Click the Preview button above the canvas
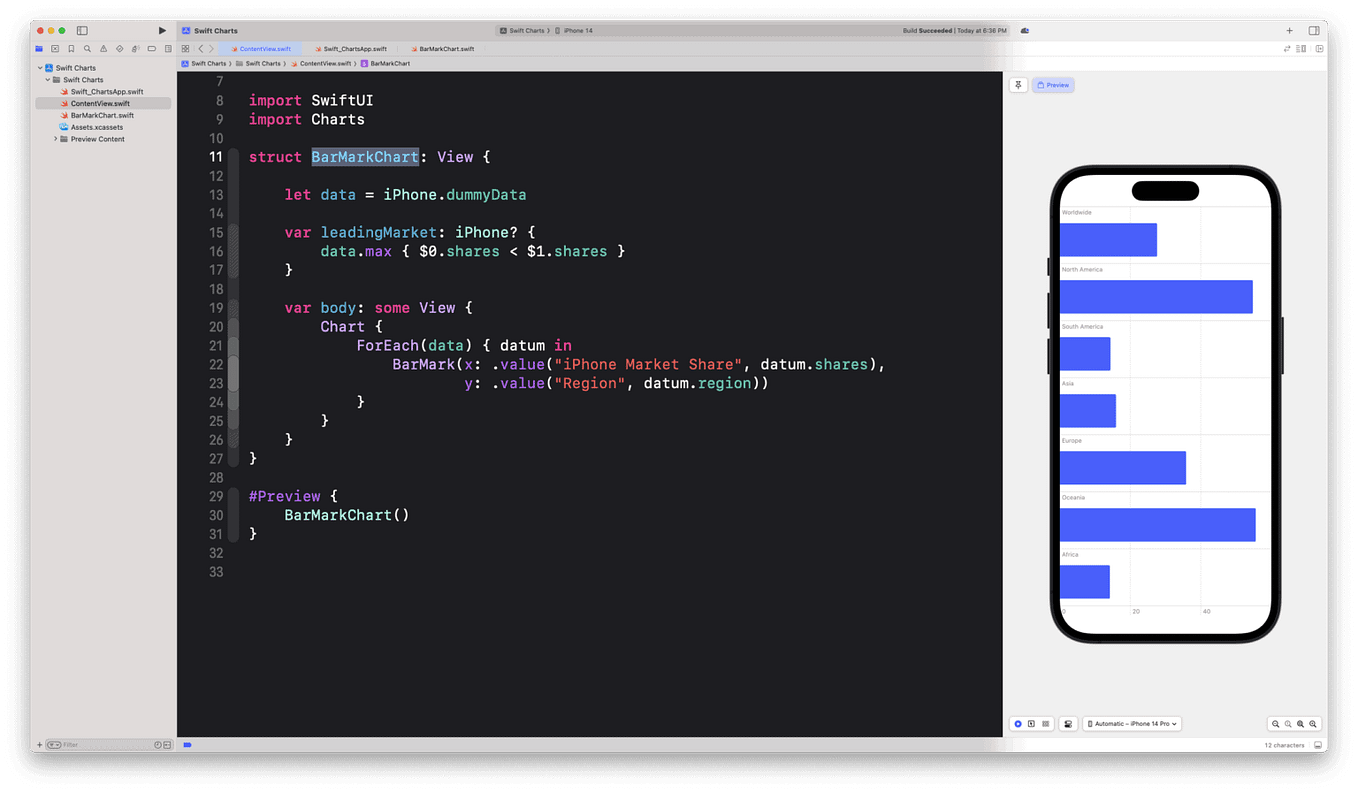 pos(1052,85)
